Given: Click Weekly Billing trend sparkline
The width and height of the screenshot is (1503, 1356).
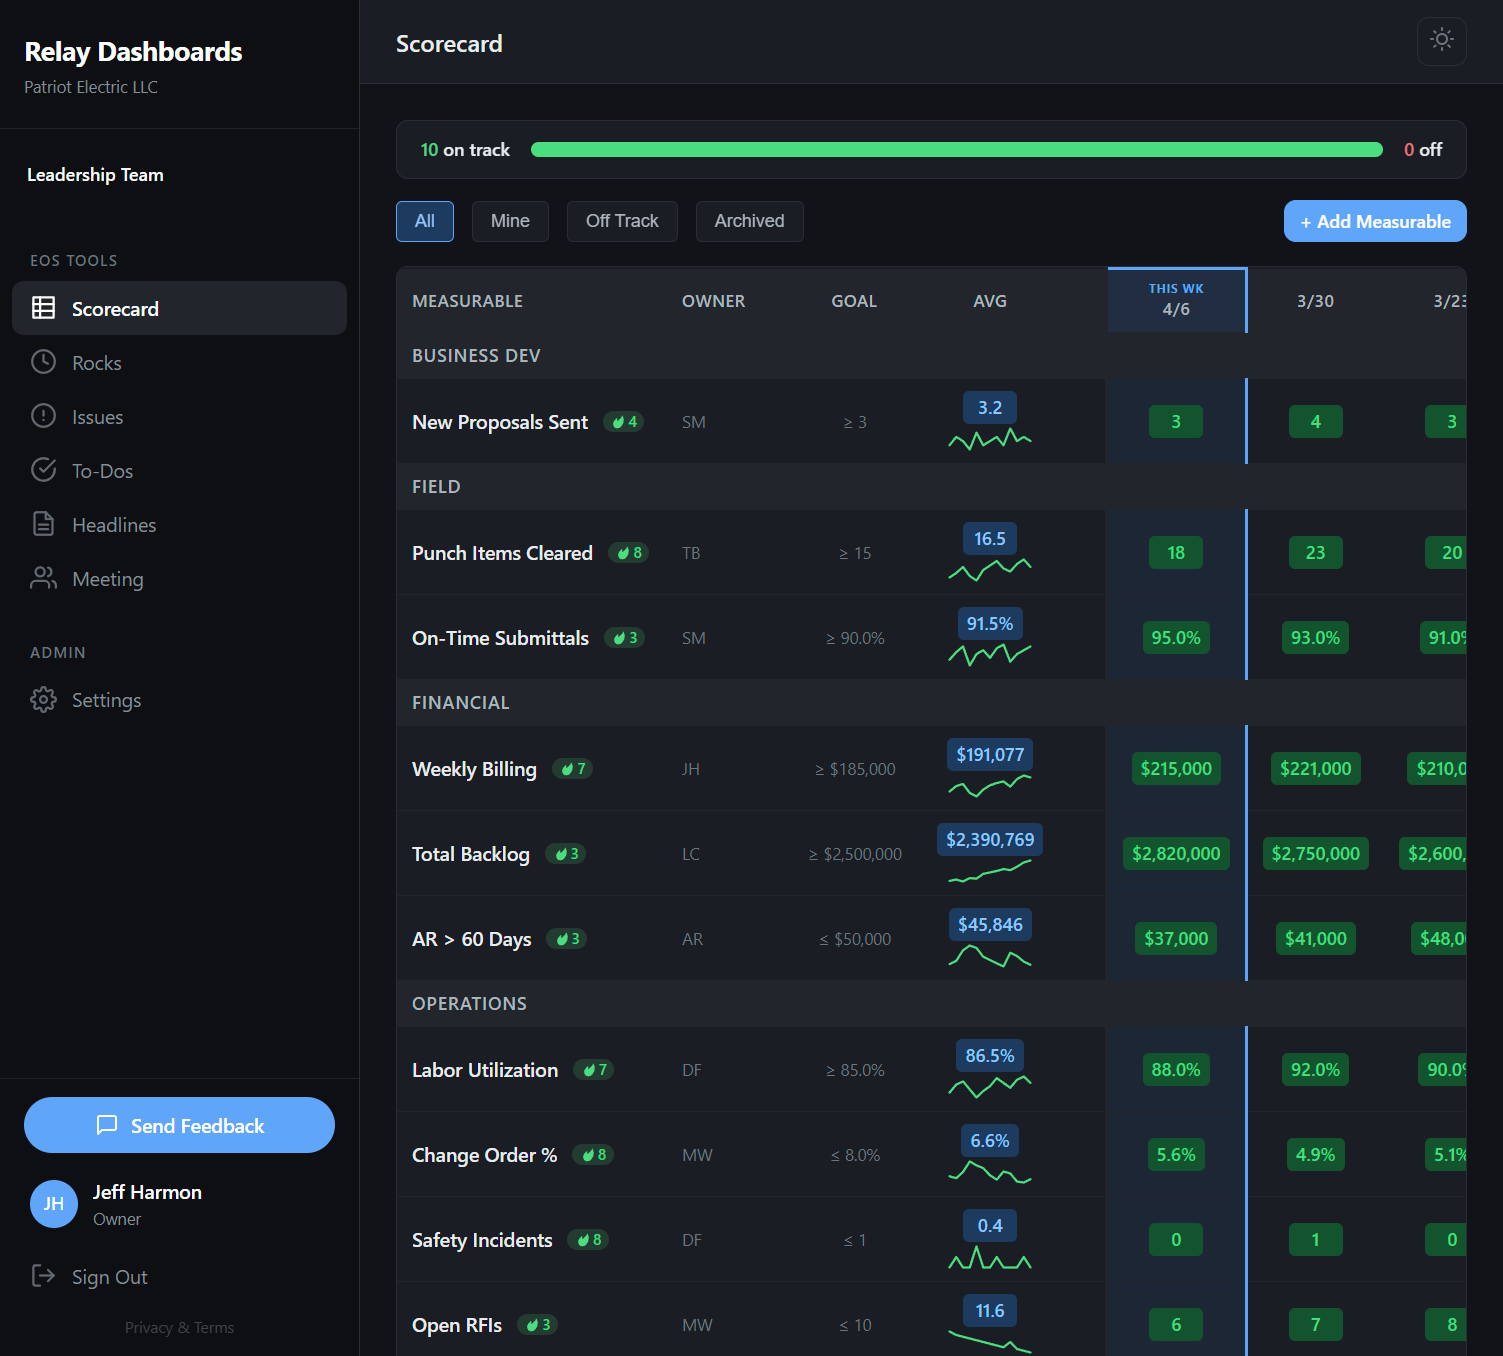Looking at the screenshot, I should (990, 786).
